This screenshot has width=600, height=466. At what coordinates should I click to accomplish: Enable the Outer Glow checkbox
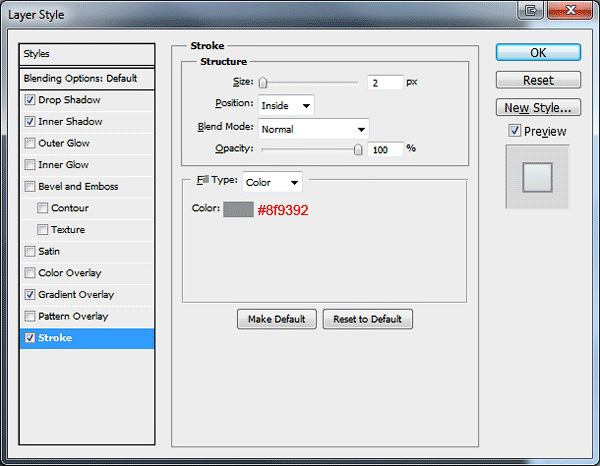30,143
